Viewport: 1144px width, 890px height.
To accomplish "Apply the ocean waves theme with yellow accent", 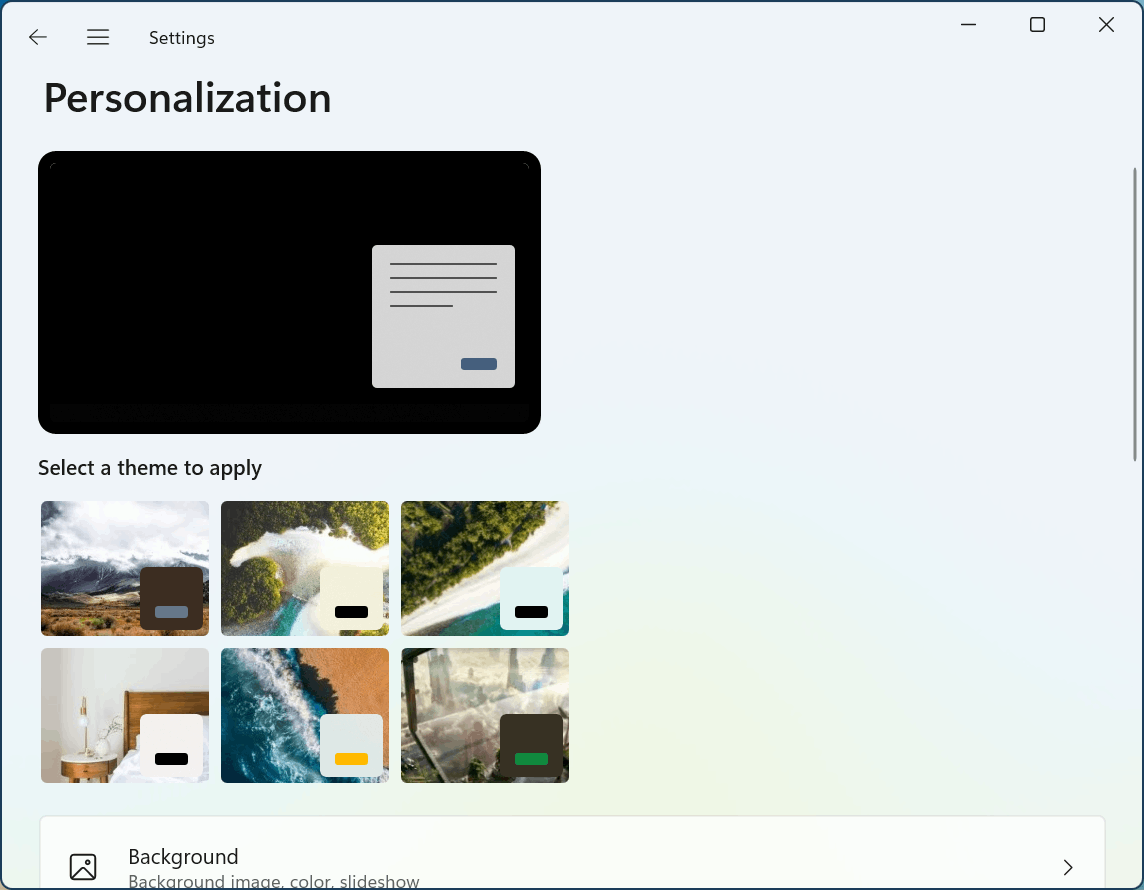I will point(305,716).
